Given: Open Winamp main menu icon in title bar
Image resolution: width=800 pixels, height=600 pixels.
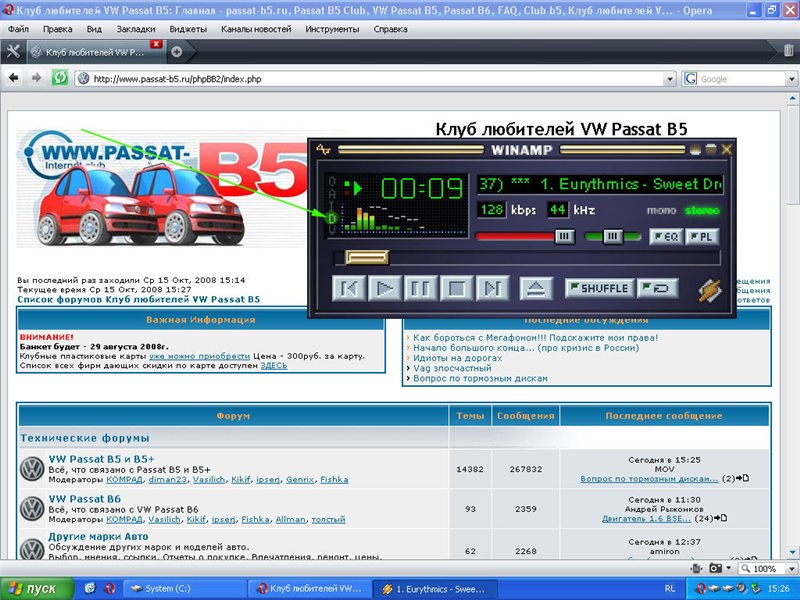Looking at the screenshot, I should click(322, 149).
